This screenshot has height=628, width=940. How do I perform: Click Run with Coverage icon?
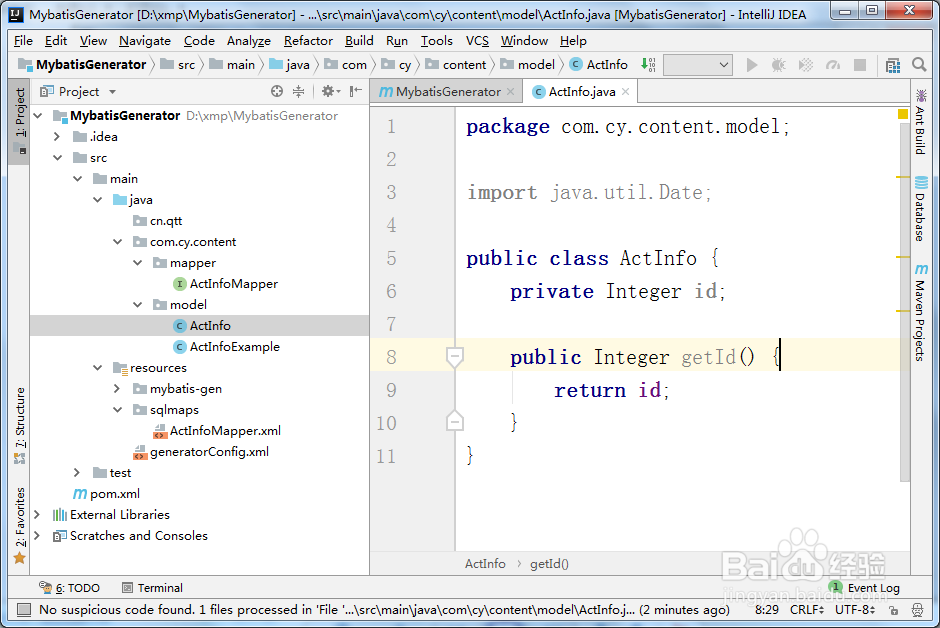(806, 65)
